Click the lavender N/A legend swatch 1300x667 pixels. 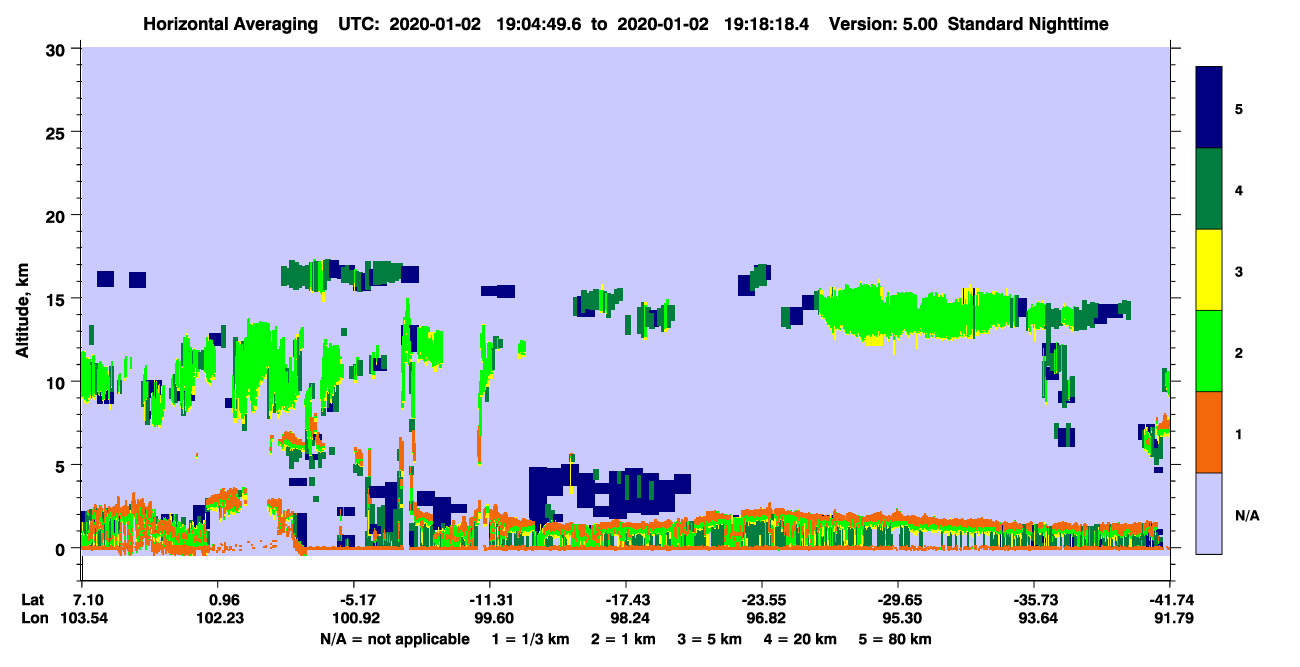[1209, 513]
